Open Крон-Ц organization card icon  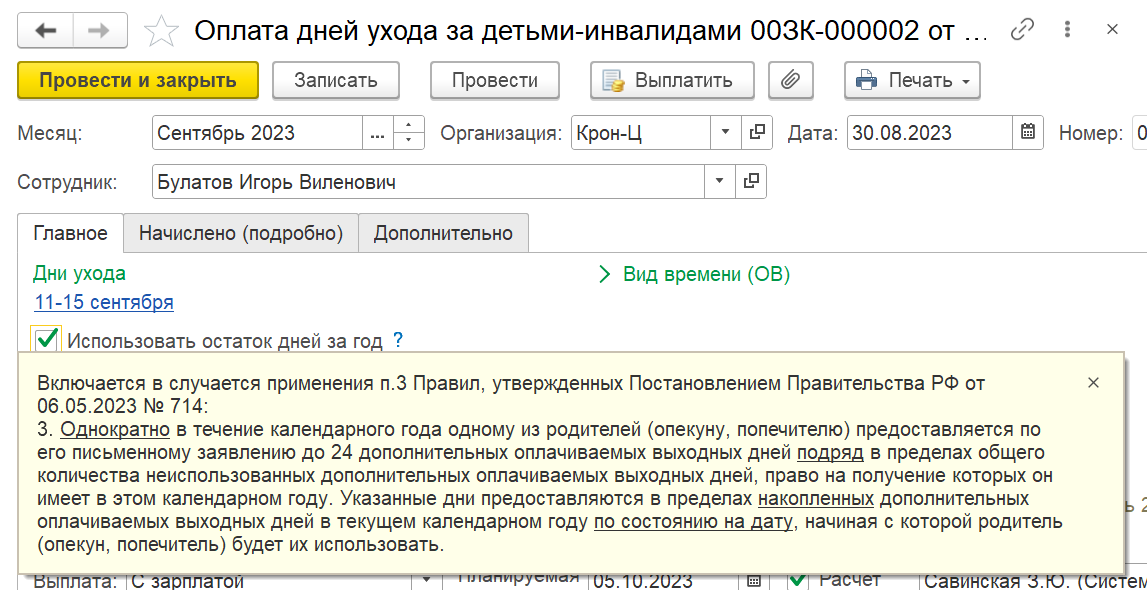click(756, 133)
